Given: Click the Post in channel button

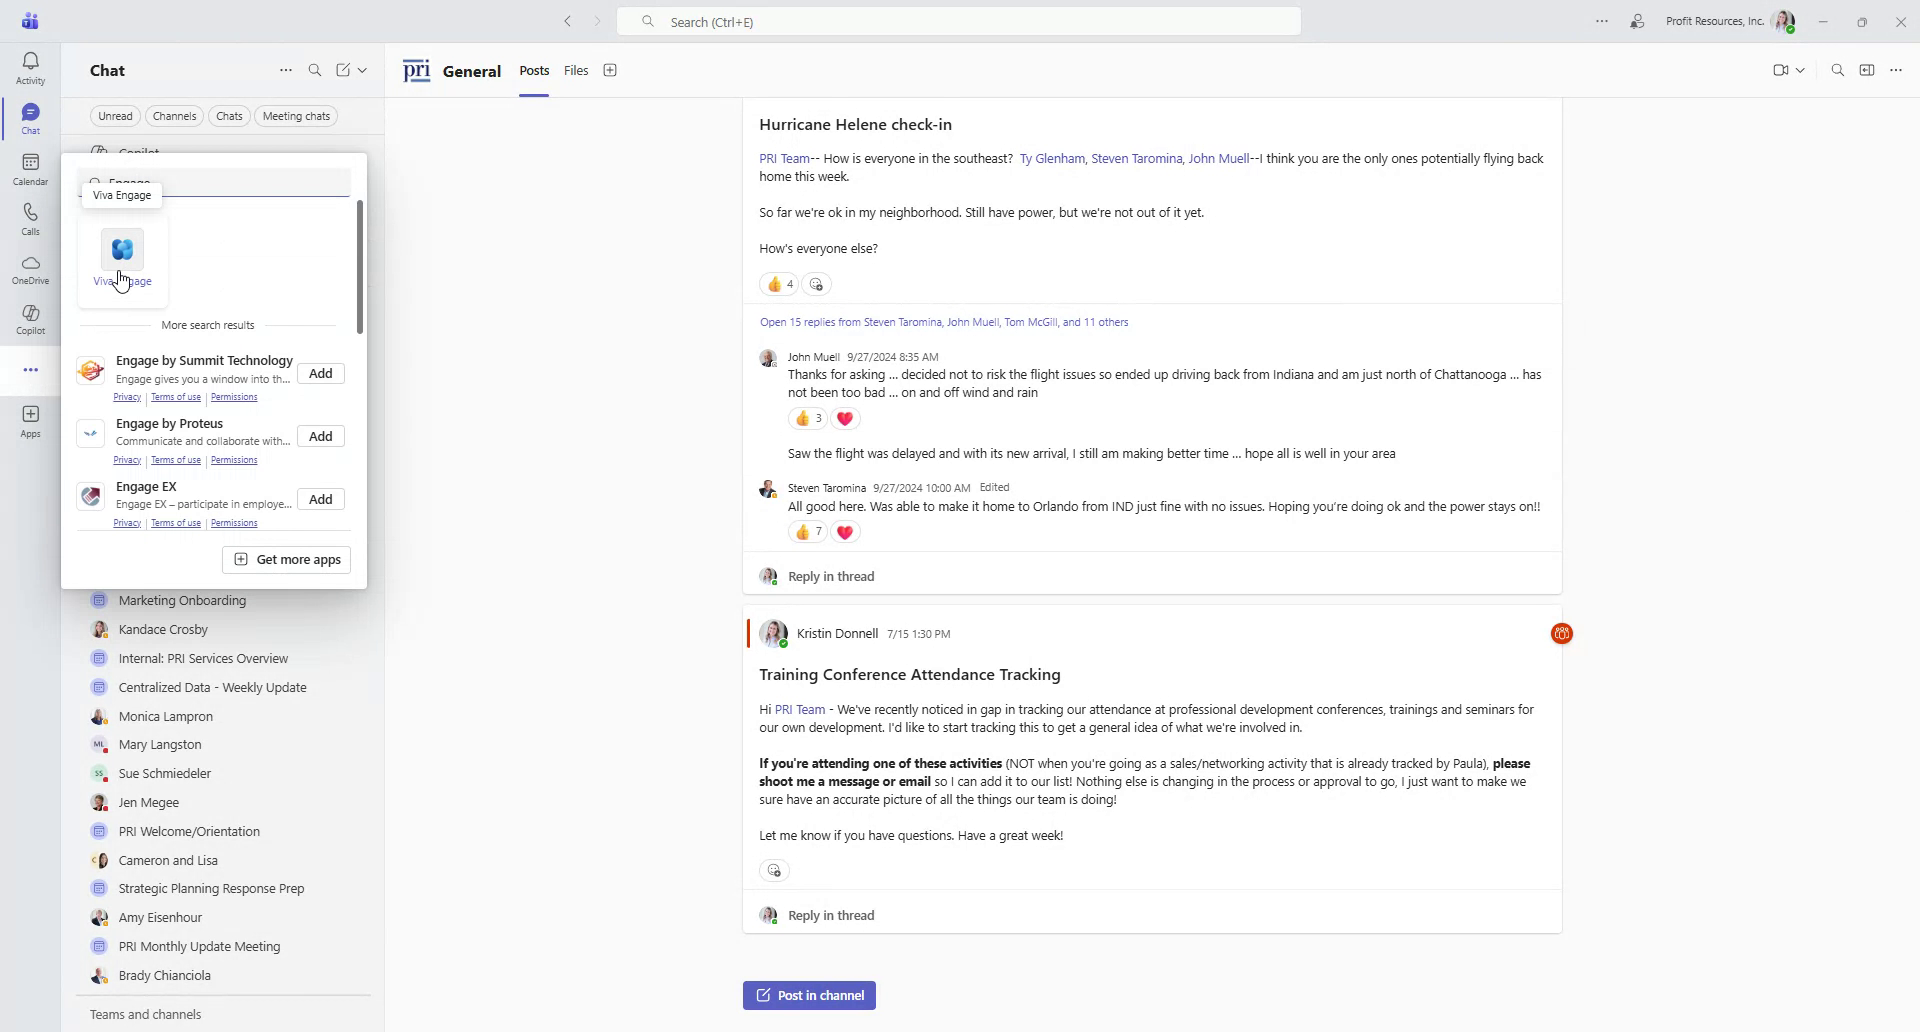Looking at the screenshot, I should coord(808,995).
